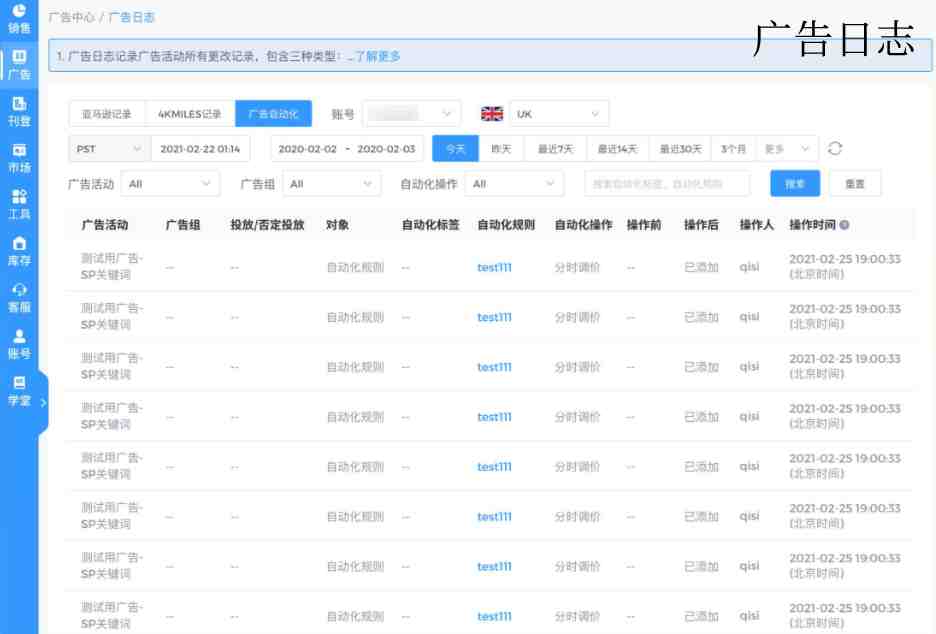The height and width of the screenshot is (634, 936).
Task: Click the blue 搜索 search button
Action: pos(795,184)
